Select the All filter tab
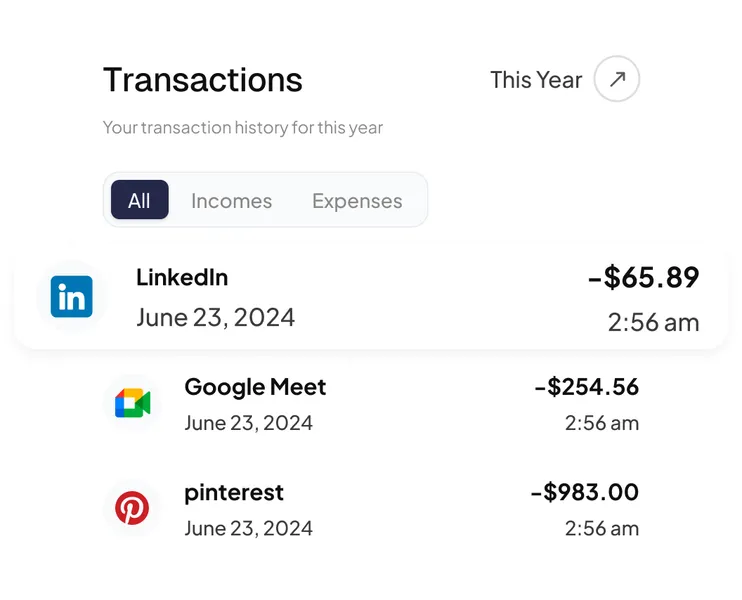The width and height of the screenshot is (742, 600). (x=139, y=200)
